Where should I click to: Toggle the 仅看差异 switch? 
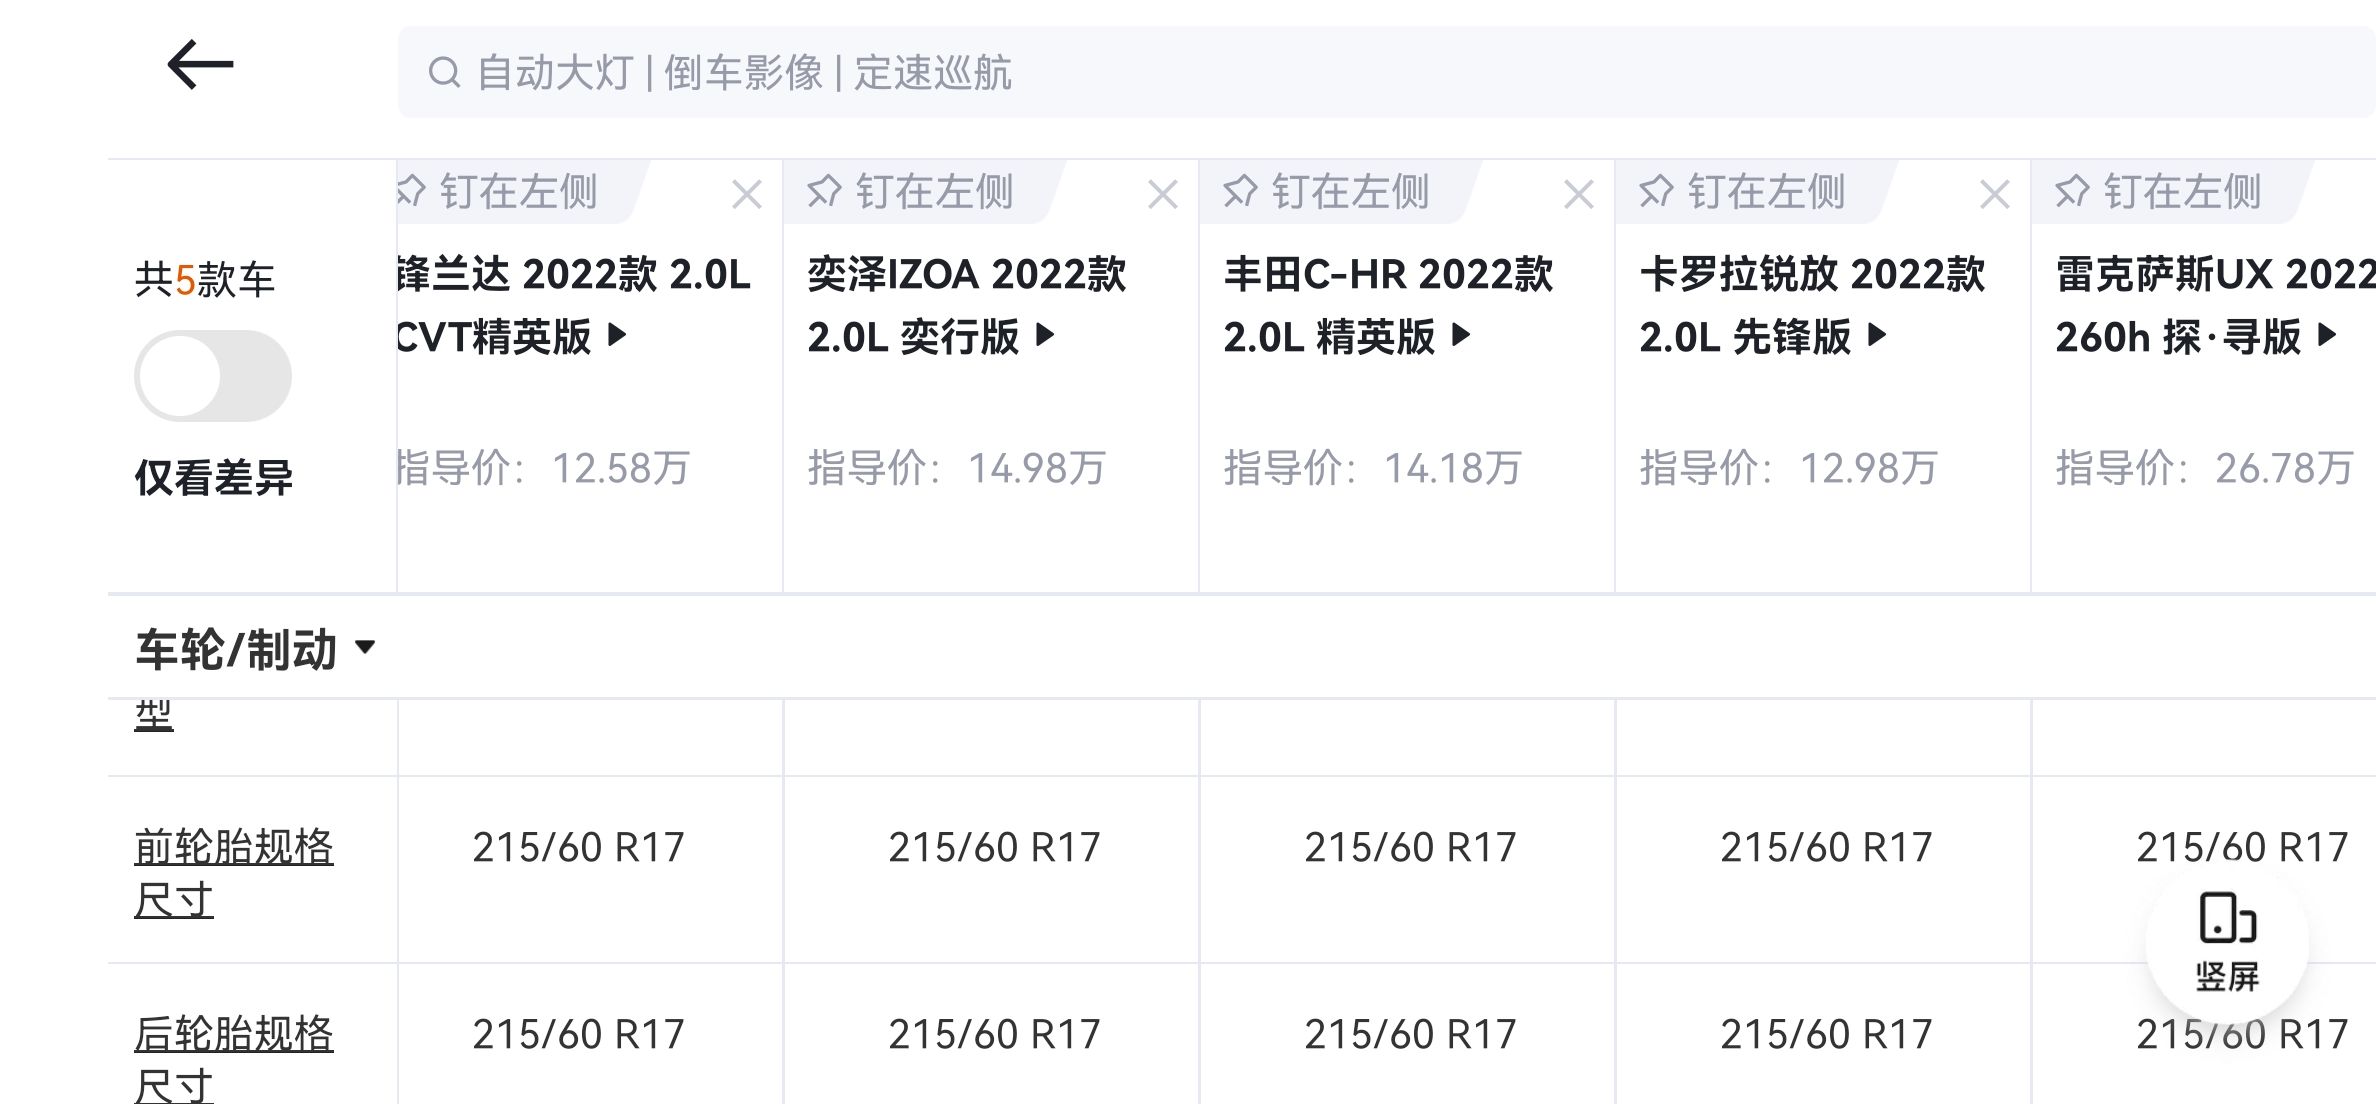[x=213, y=377]
